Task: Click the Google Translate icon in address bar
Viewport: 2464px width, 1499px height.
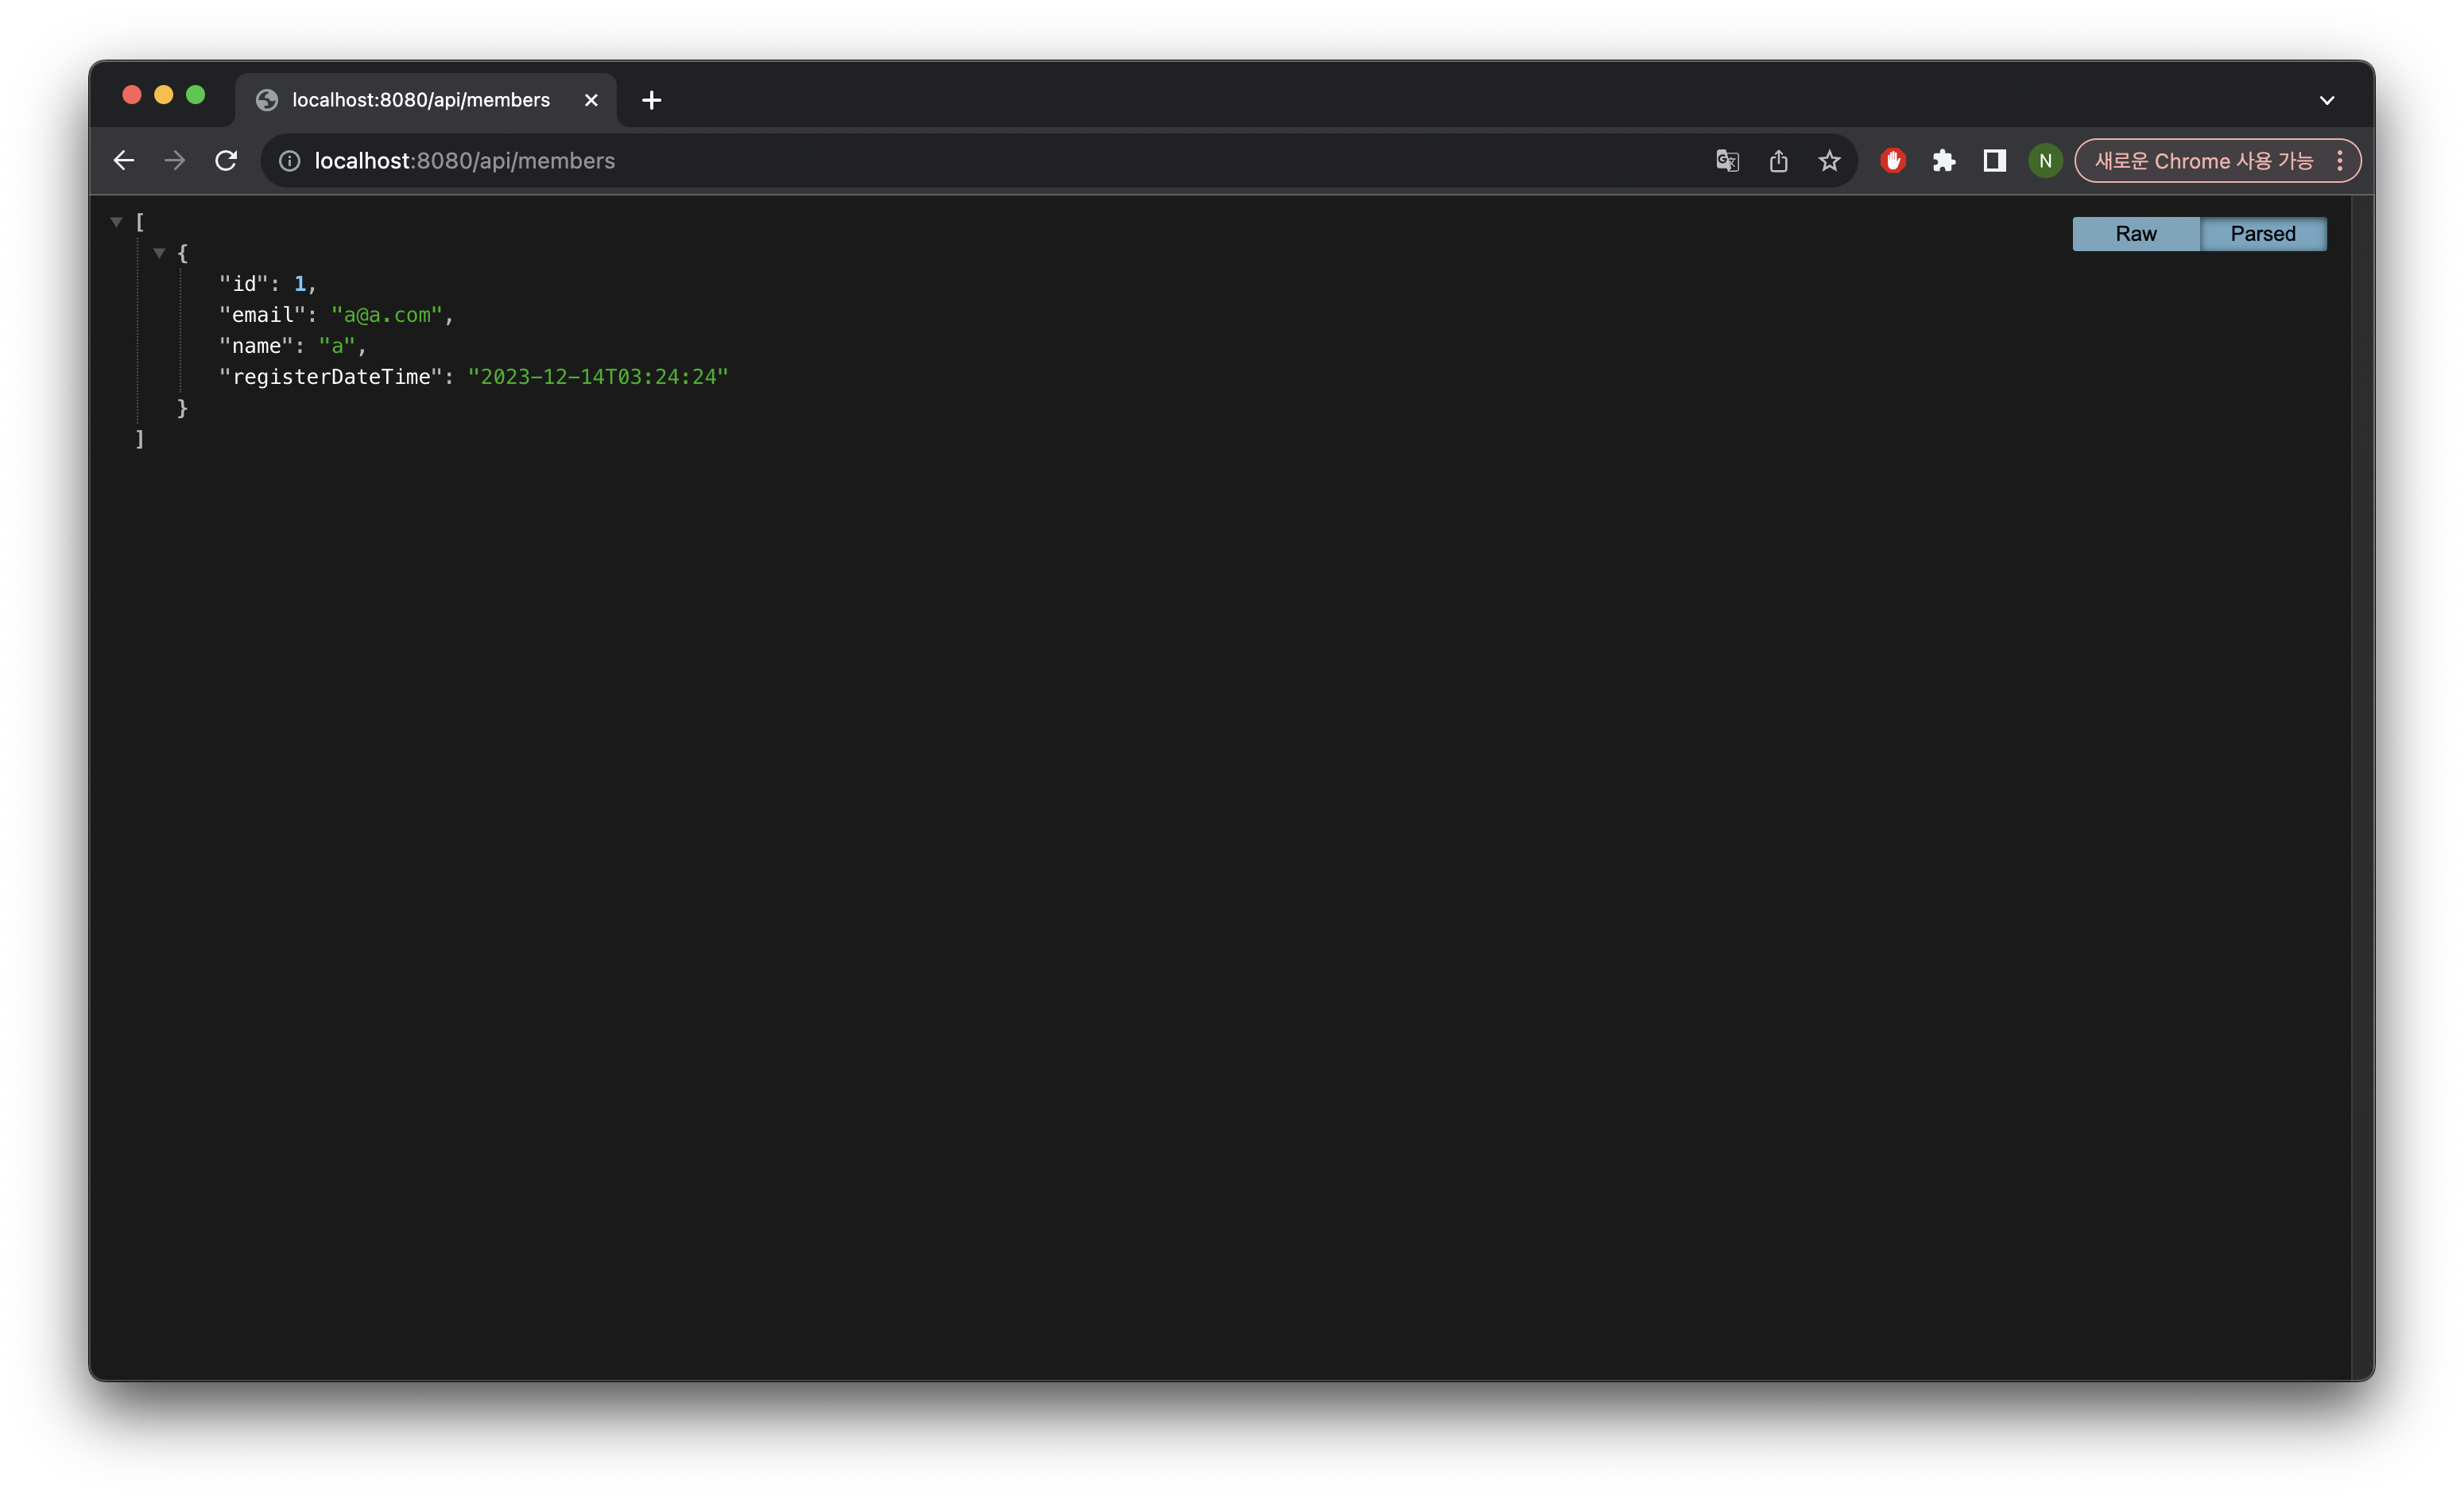Action: click(1727, 161)
